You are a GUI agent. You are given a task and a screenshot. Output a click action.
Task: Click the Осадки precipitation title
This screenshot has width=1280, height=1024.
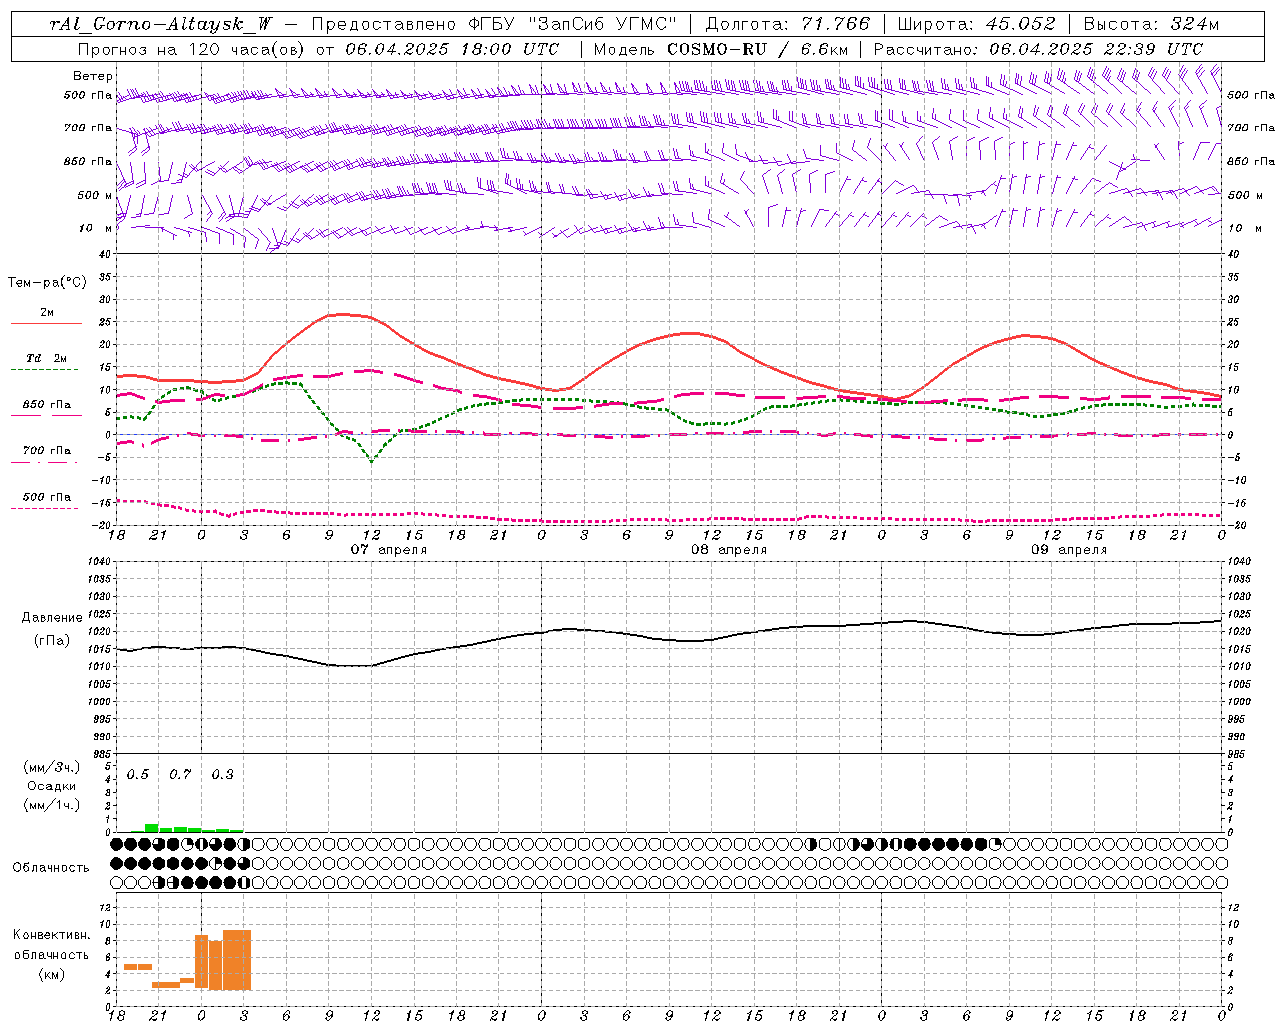[51, 786]
